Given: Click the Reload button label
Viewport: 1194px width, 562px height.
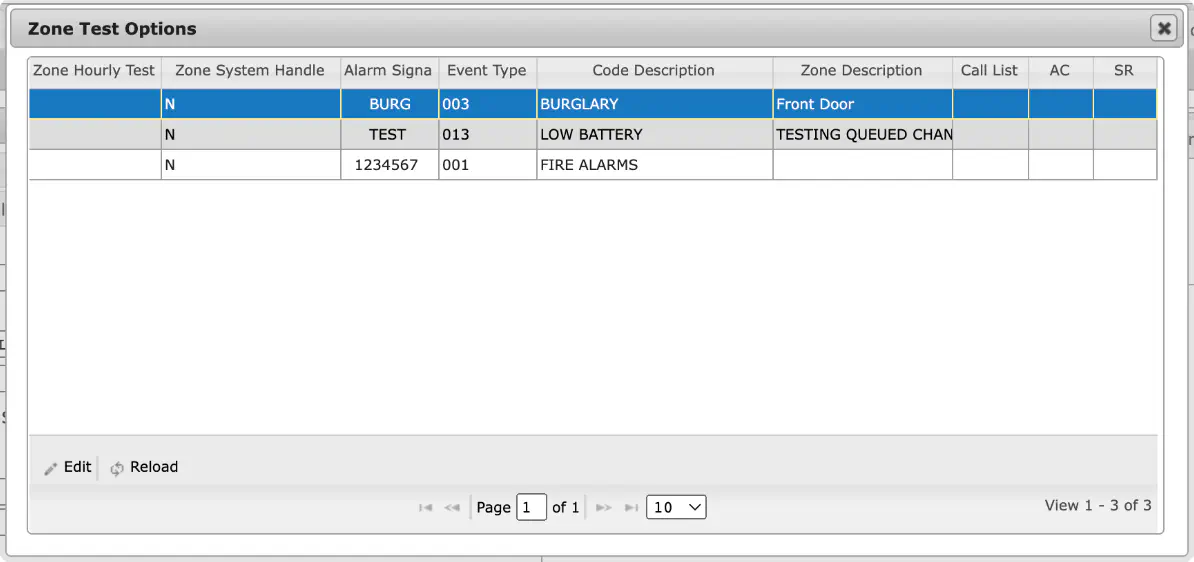Looking at the screenshot, I should click(x=154, y=467).
